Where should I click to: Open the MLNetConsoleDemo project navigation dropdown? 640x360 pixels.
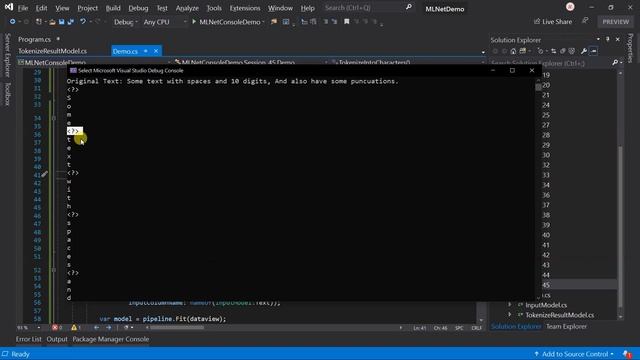click(94, 62)
